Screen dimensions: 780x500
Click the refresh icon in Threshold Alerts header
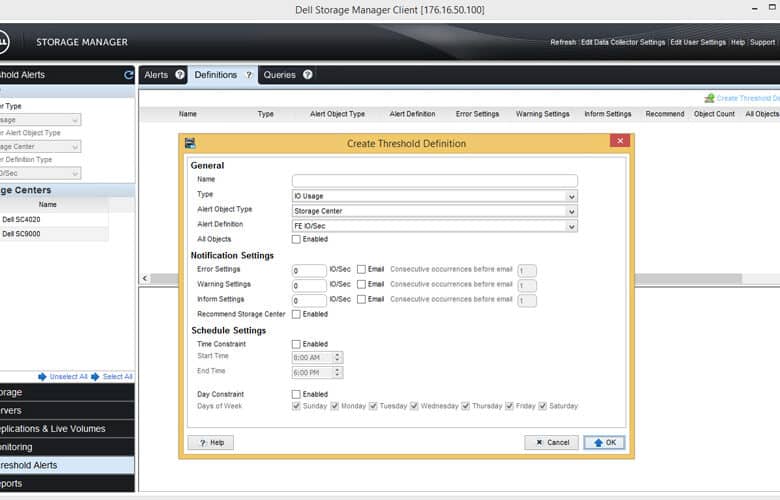click(128, 75)
